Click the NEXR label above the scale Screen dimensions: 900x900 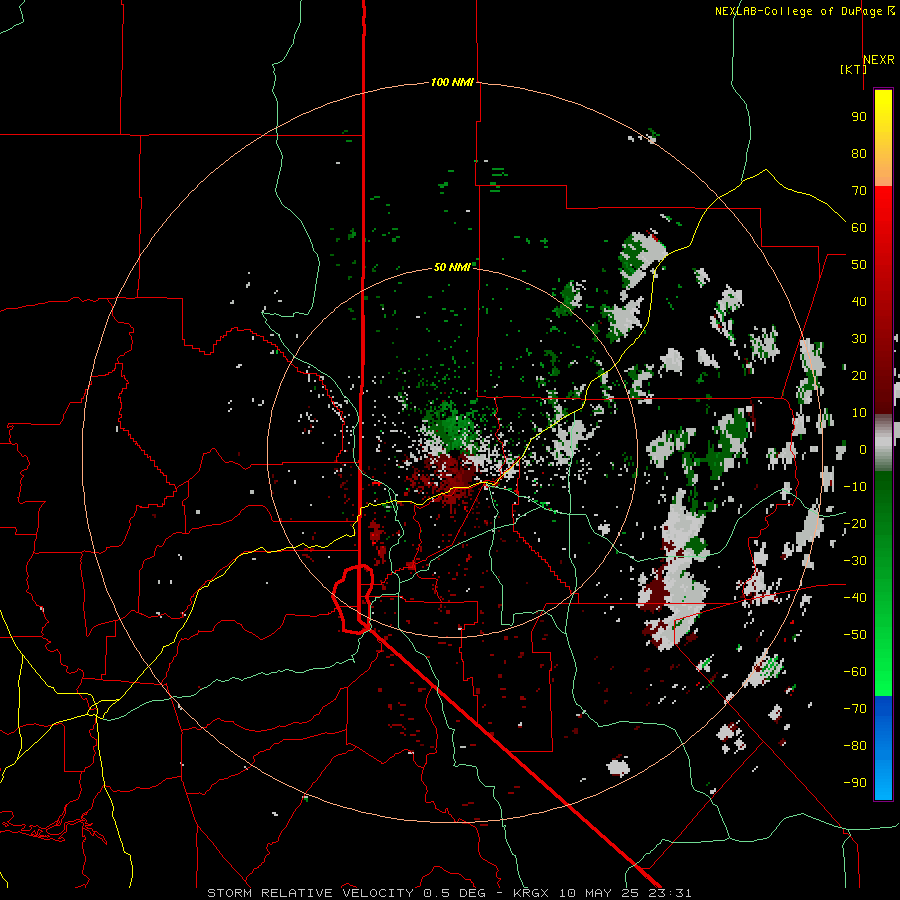[879, 60]
